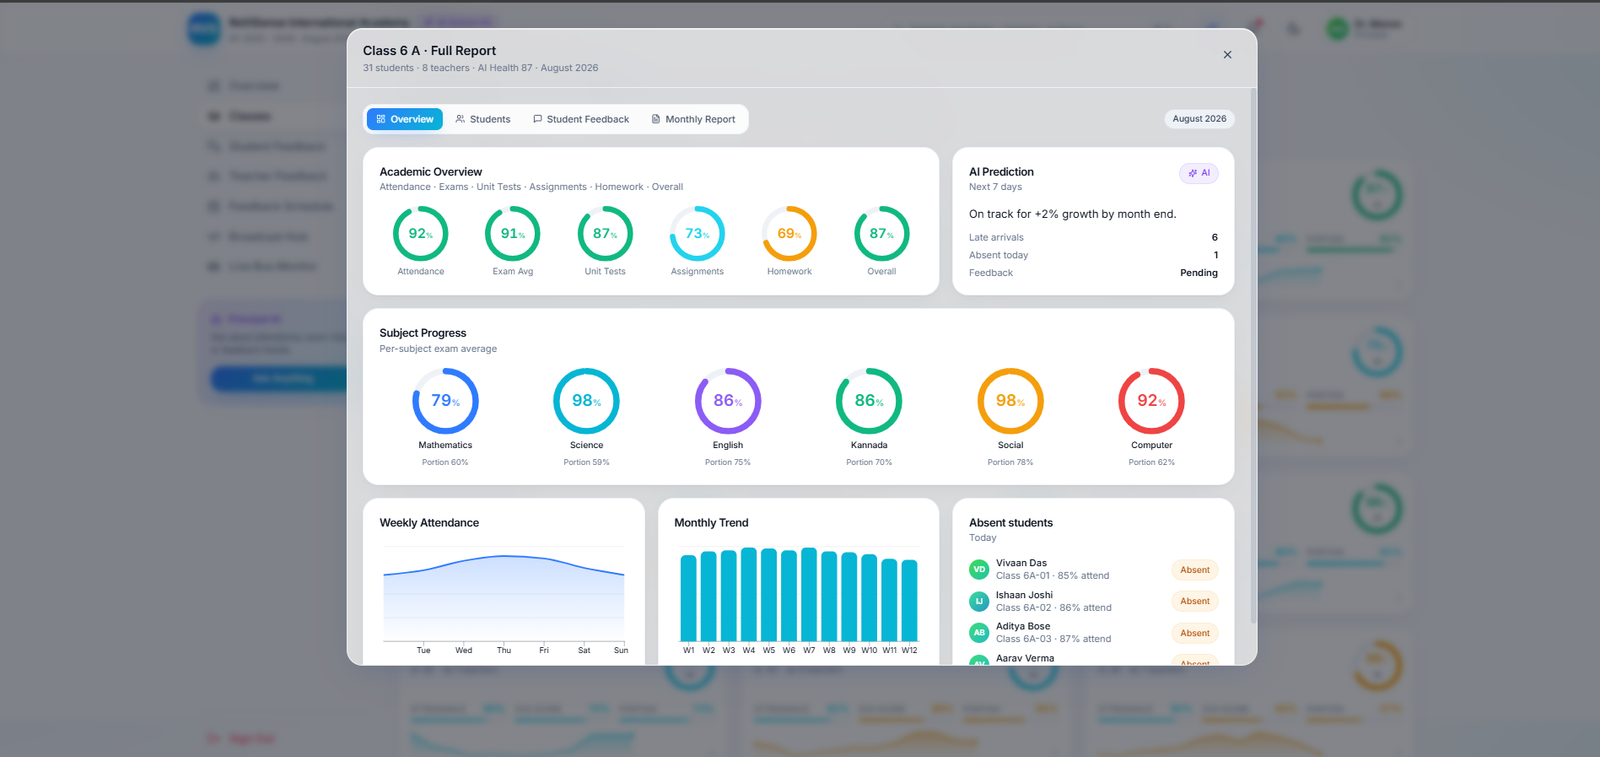Select the Social 98% subject ring
The height and width of the screenshot is (757, 1600).
tap(1011, 401)
